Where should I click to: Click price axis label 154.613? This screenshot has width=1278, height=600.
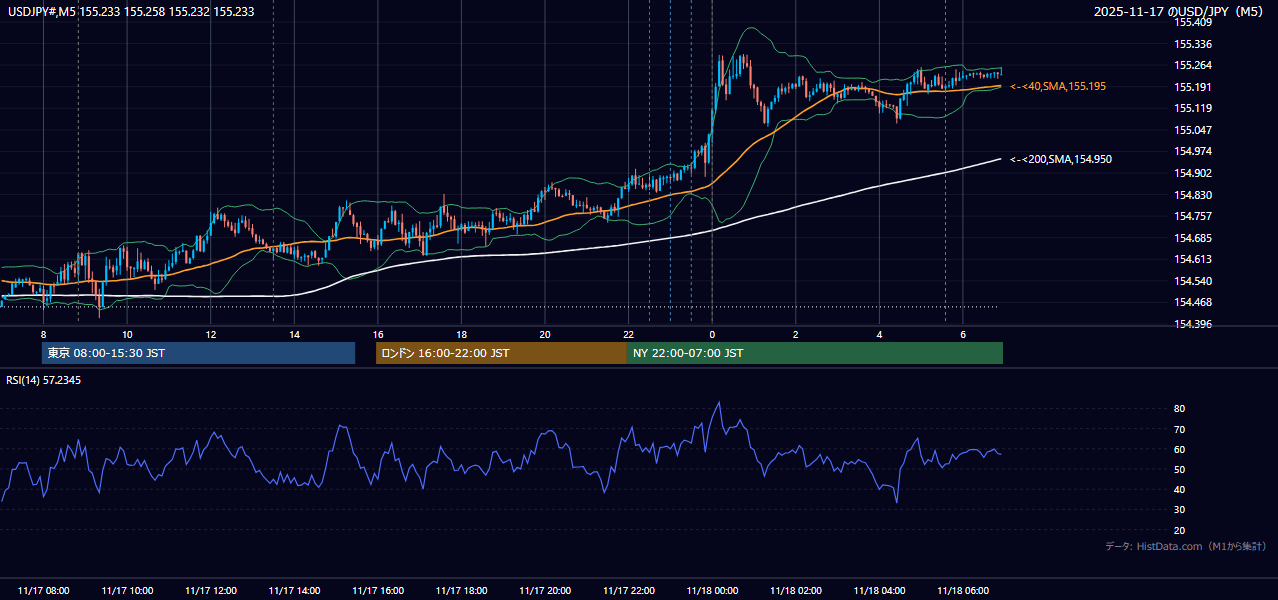tap(1193, 259)
